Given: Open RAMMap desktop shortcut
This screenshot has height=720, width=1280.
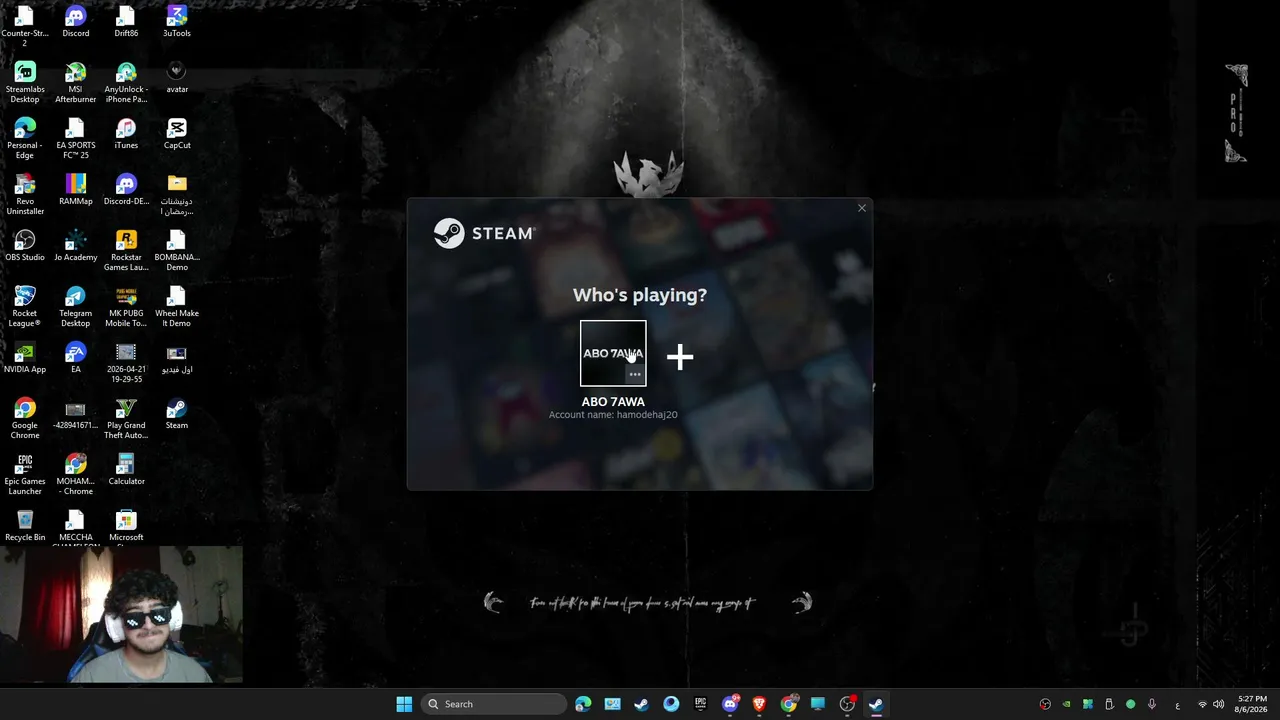Looking at the screenshot, I should click(75, 190).
